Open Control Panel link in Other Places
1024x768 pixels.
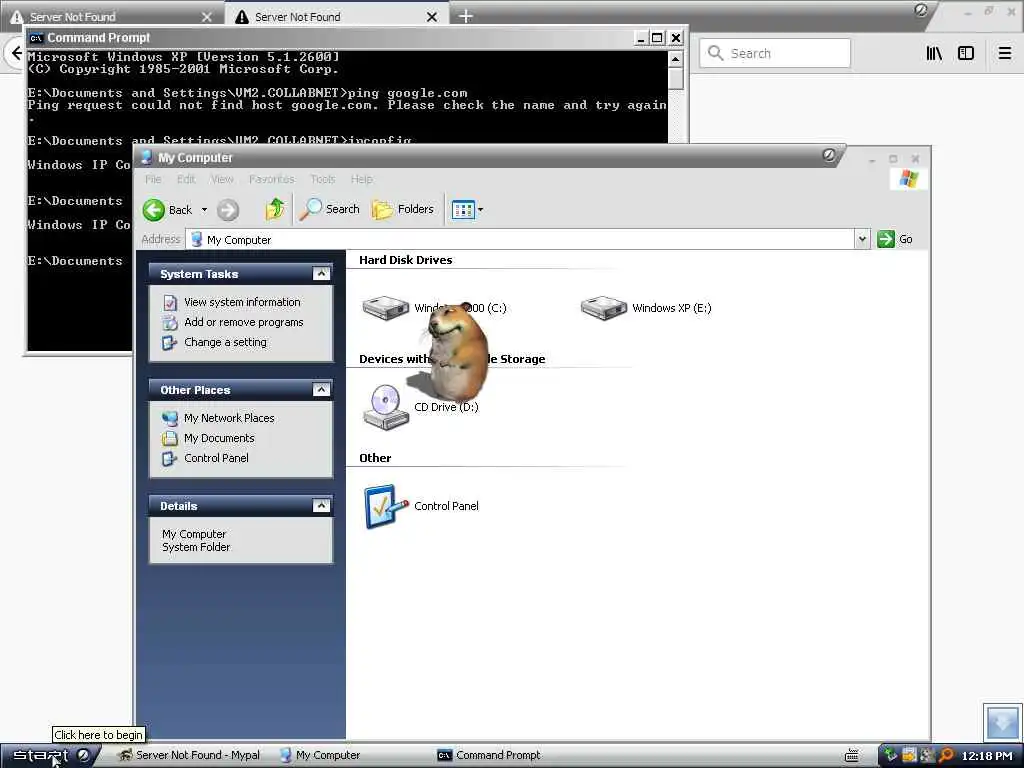[216, 458]
